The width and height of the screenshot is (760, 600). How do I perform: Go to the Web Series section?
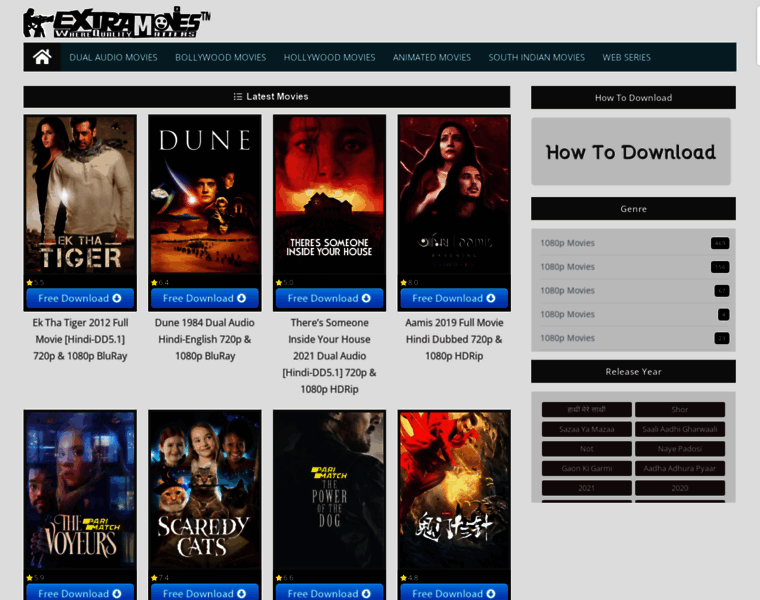[626, 57]
